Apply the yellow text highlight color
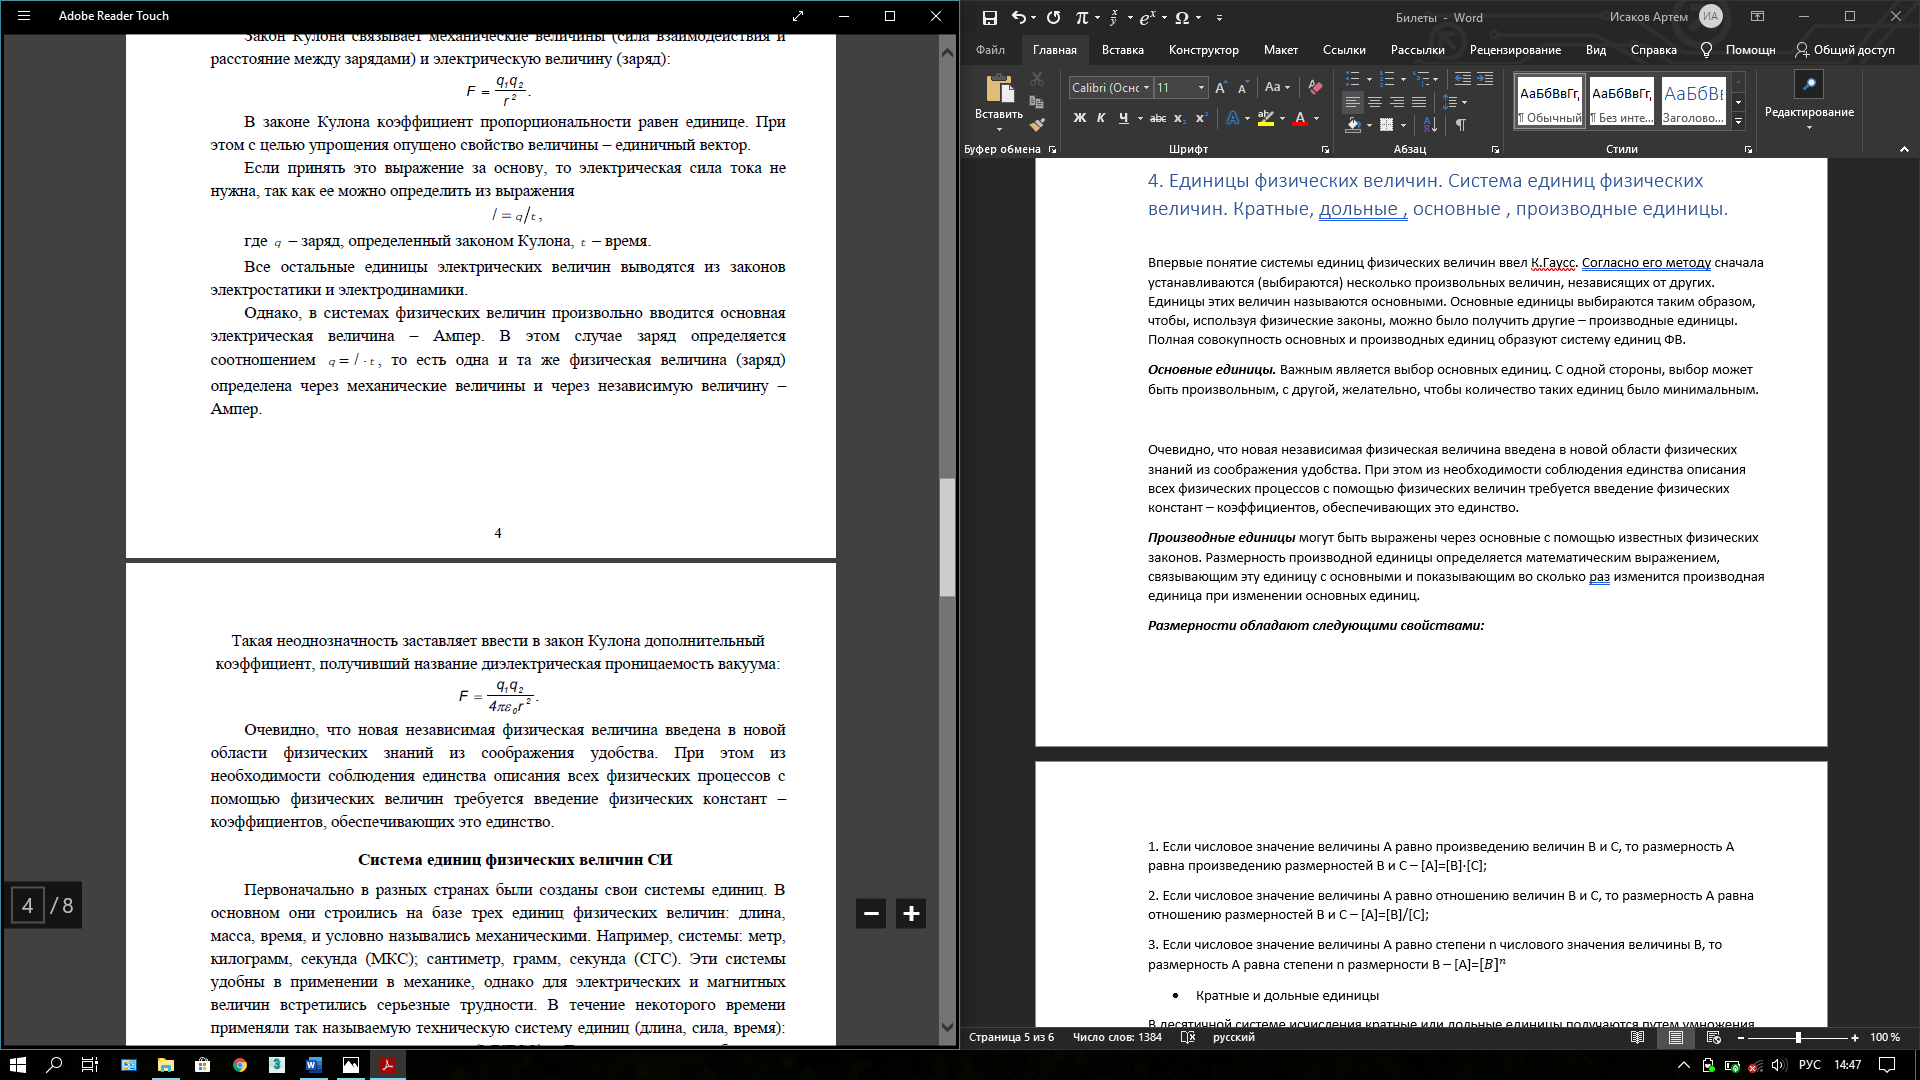This screenshot has width=1920, height=1080. (x=1265, y=118)
